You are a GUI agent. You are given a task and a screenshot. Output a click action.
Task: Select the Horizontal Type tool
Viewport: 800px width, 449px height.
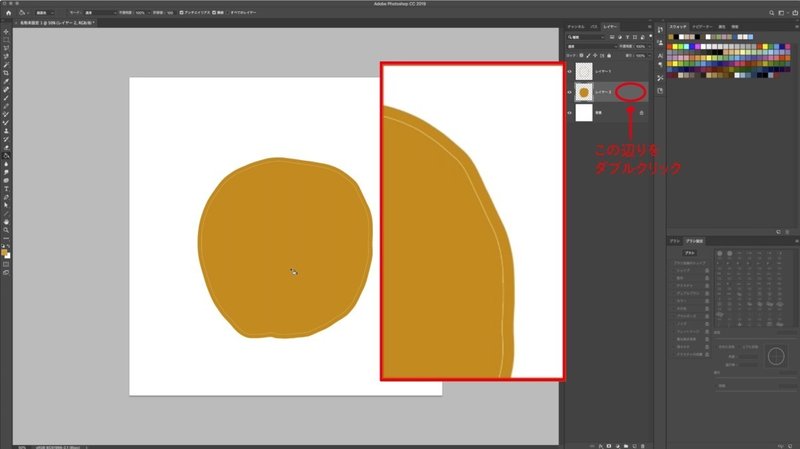tap(6, 189)
